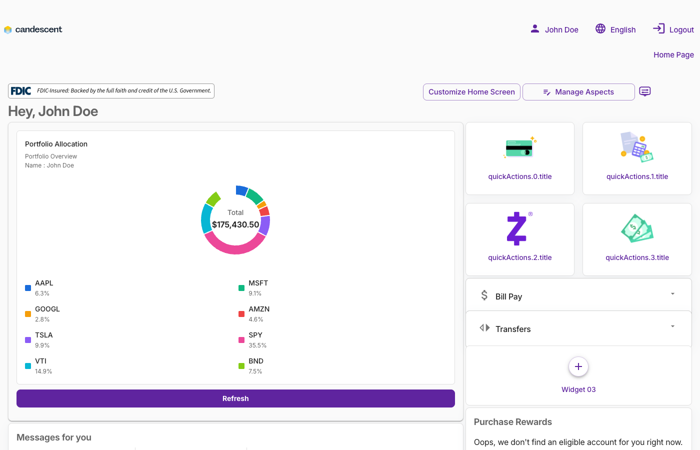Select the SPY pink legend swatch

[242, 340]
